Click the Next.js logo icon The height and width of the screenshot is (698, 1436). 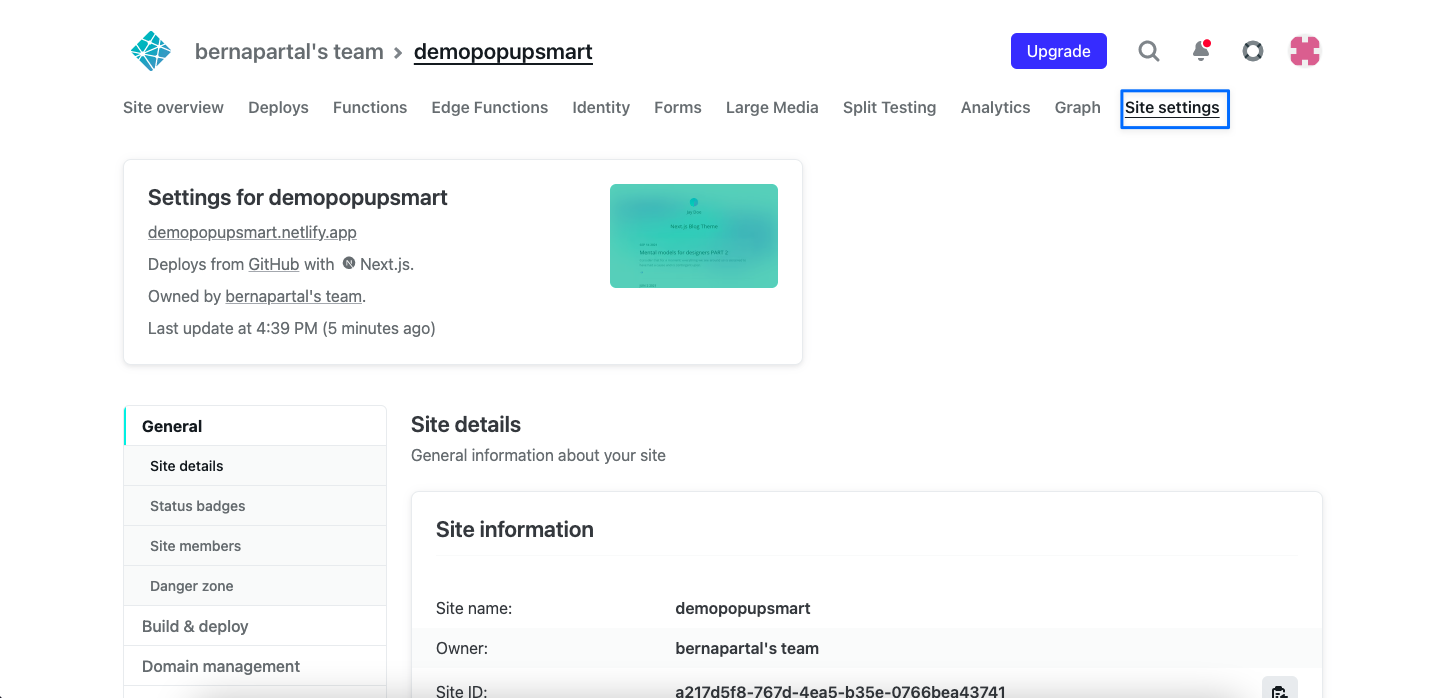tap(349, 264)
